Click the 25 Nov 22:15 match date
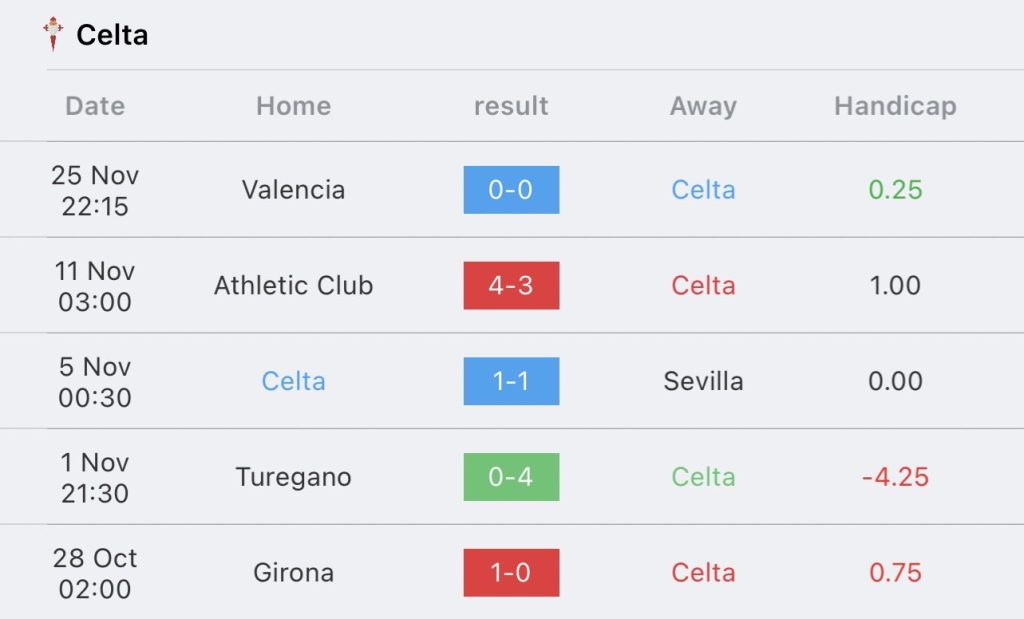The image size is (1024, 619). pos(95,191)
